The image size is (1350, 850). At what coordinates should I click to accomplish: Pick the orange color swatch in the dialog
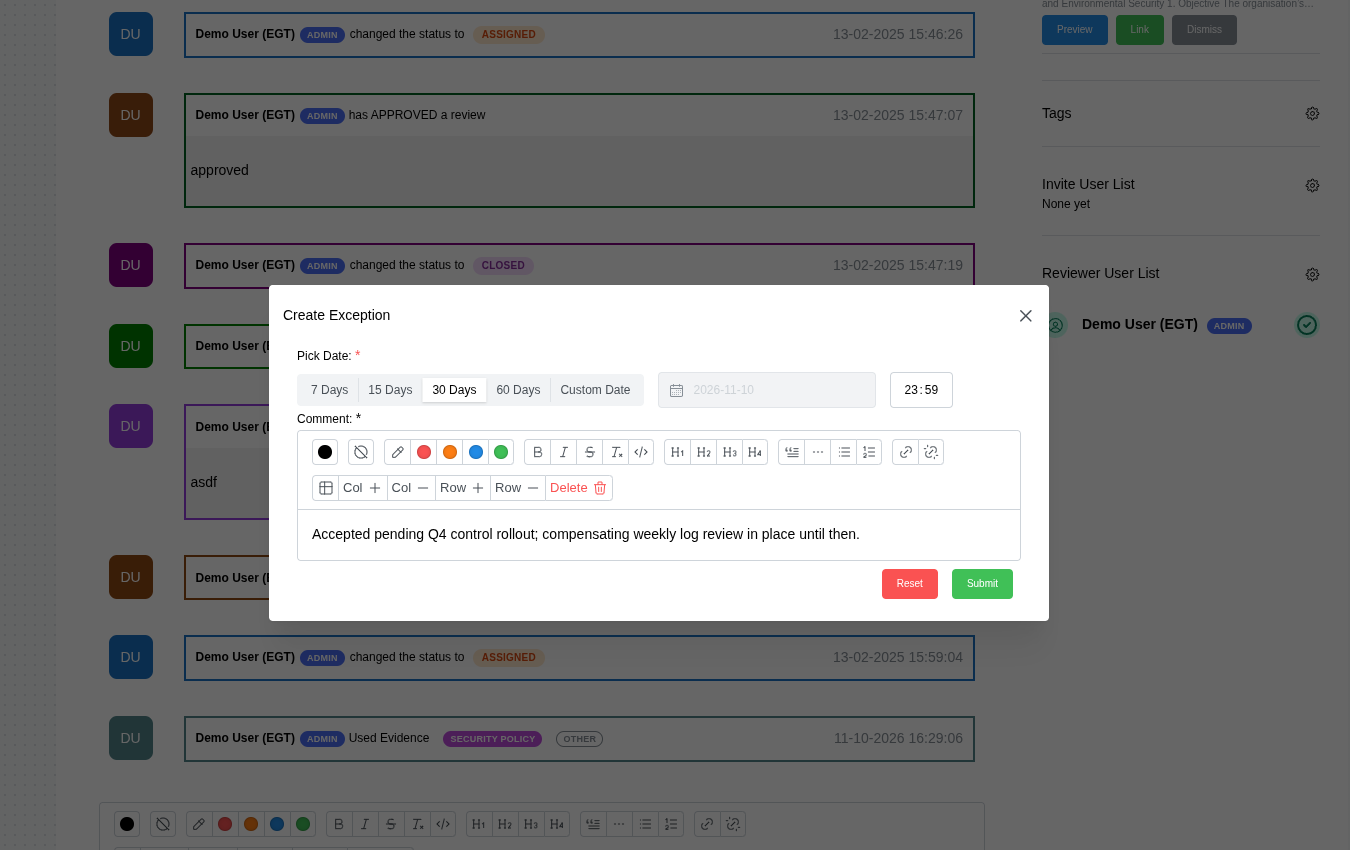point(450,452)
